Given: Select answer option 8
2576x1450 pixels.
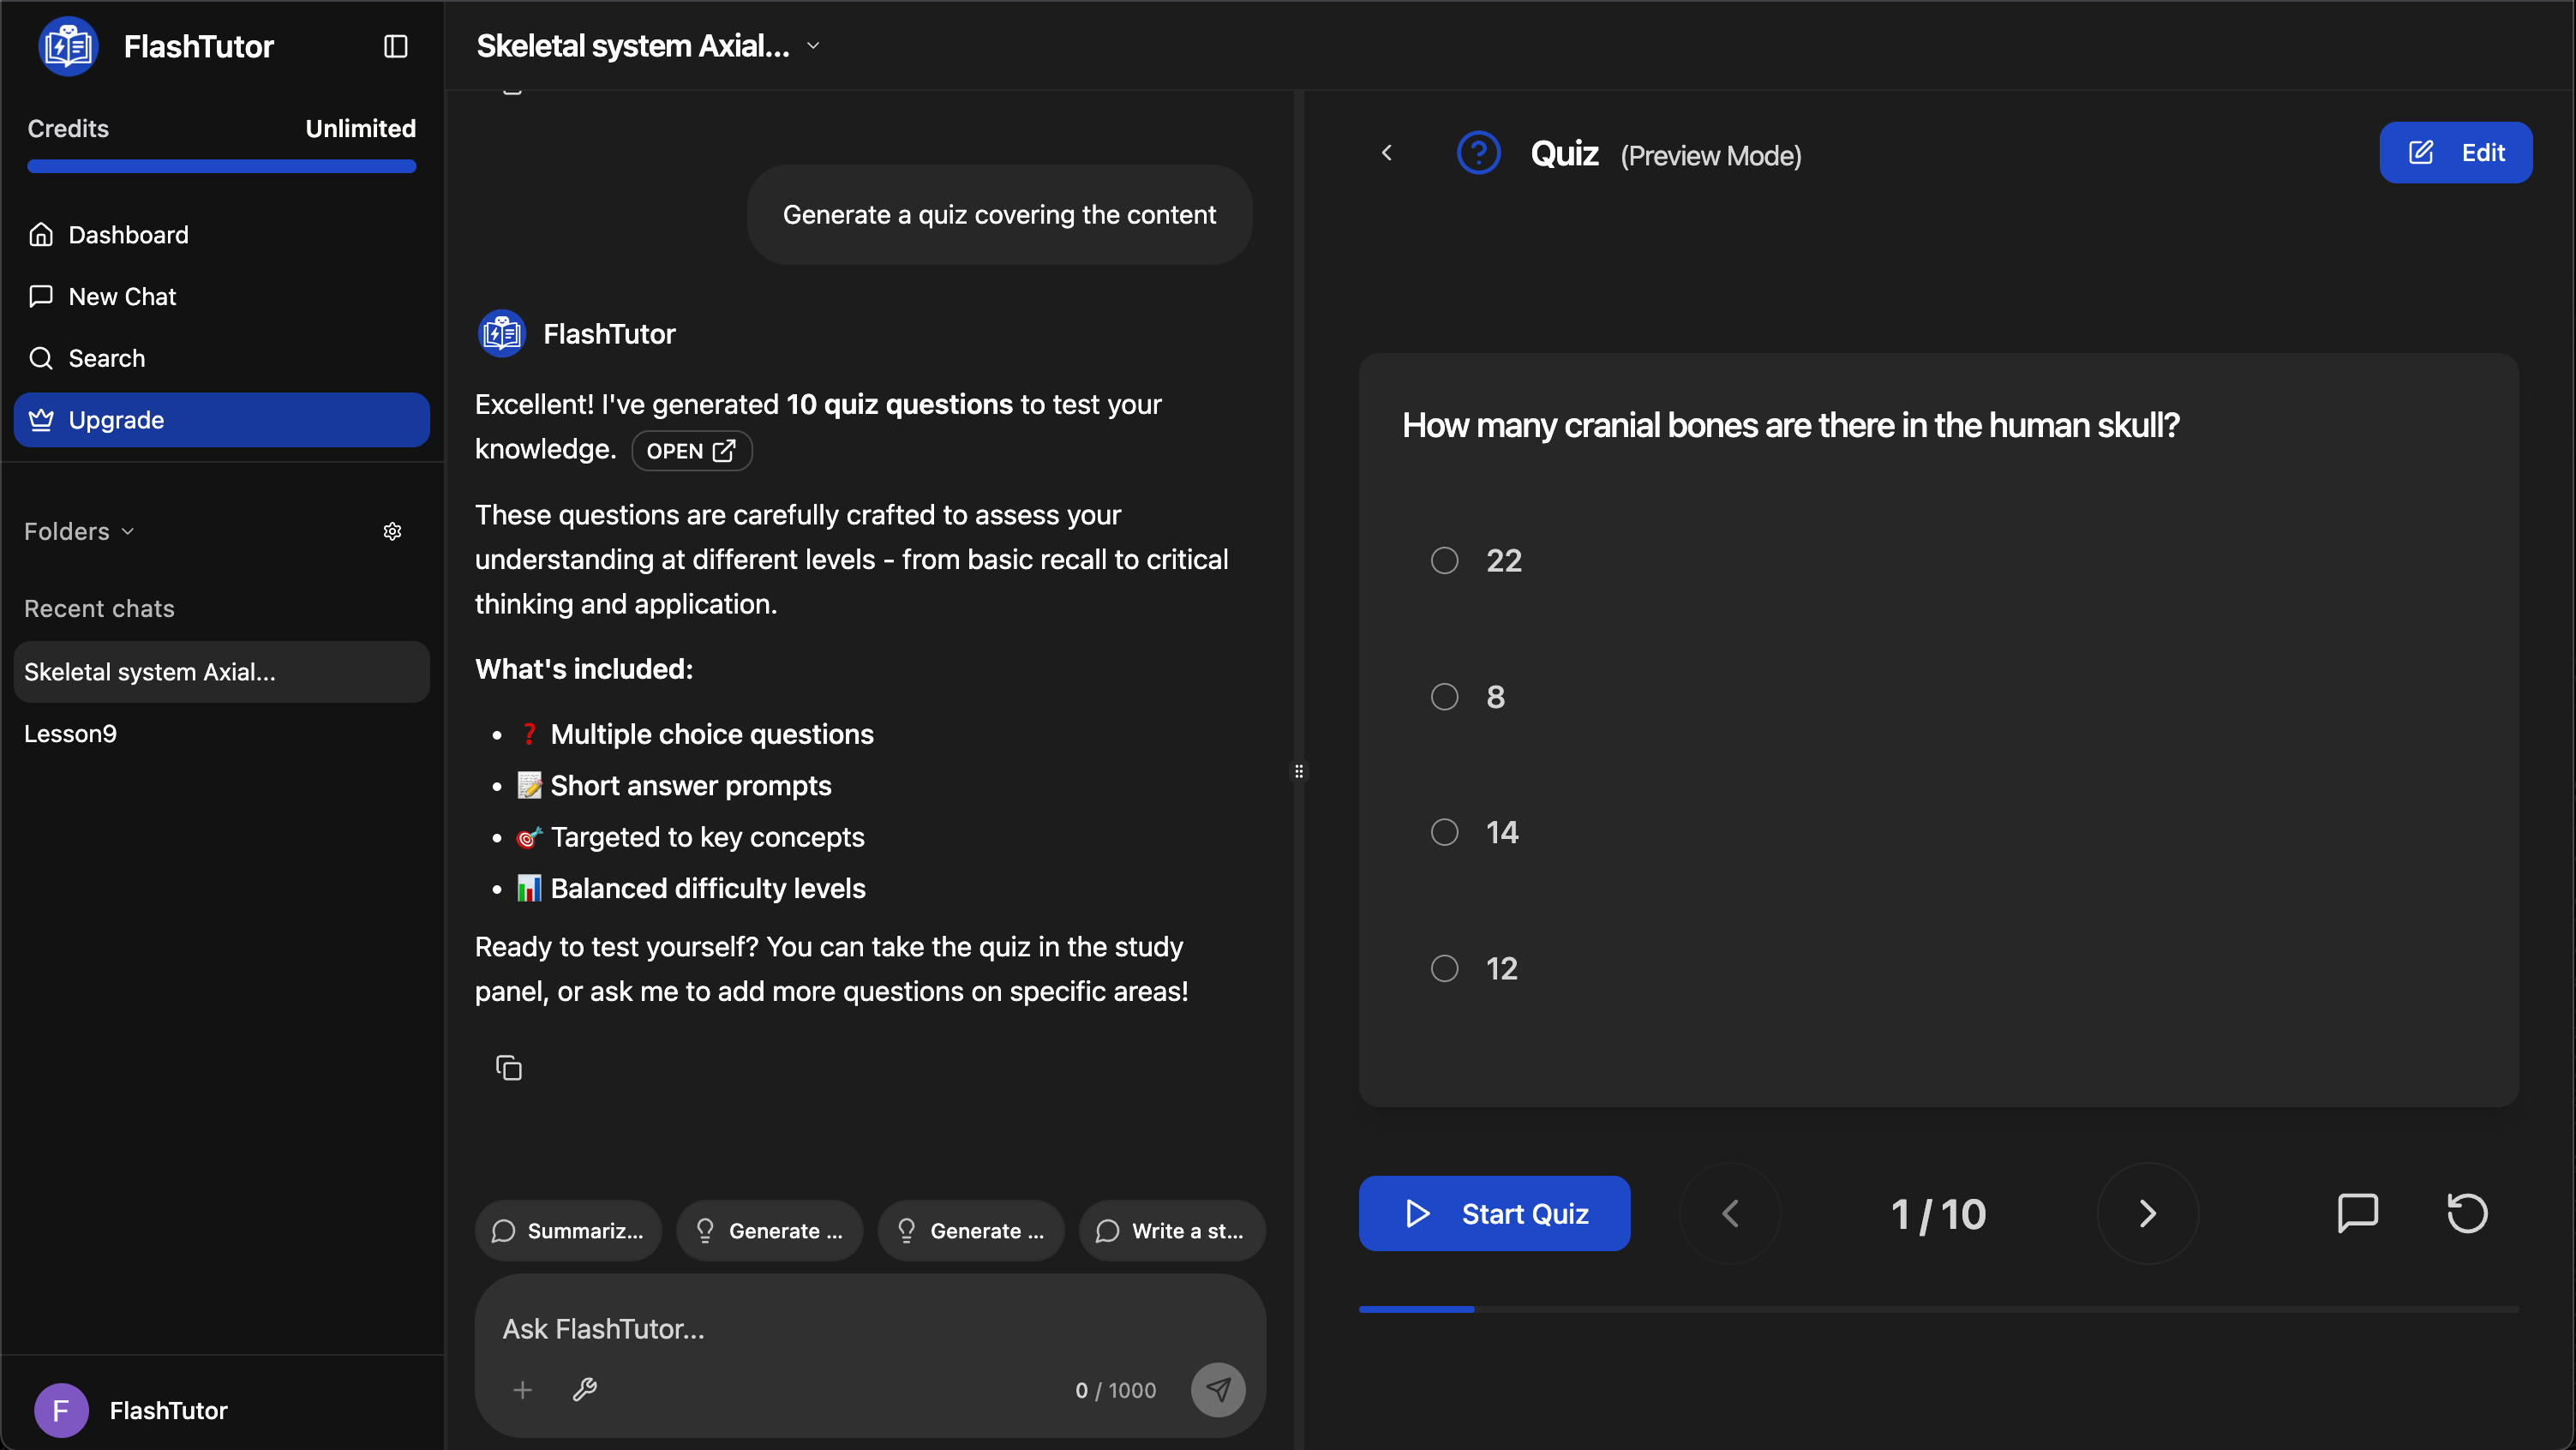Looking at the screenshot, I should 1444,696.
